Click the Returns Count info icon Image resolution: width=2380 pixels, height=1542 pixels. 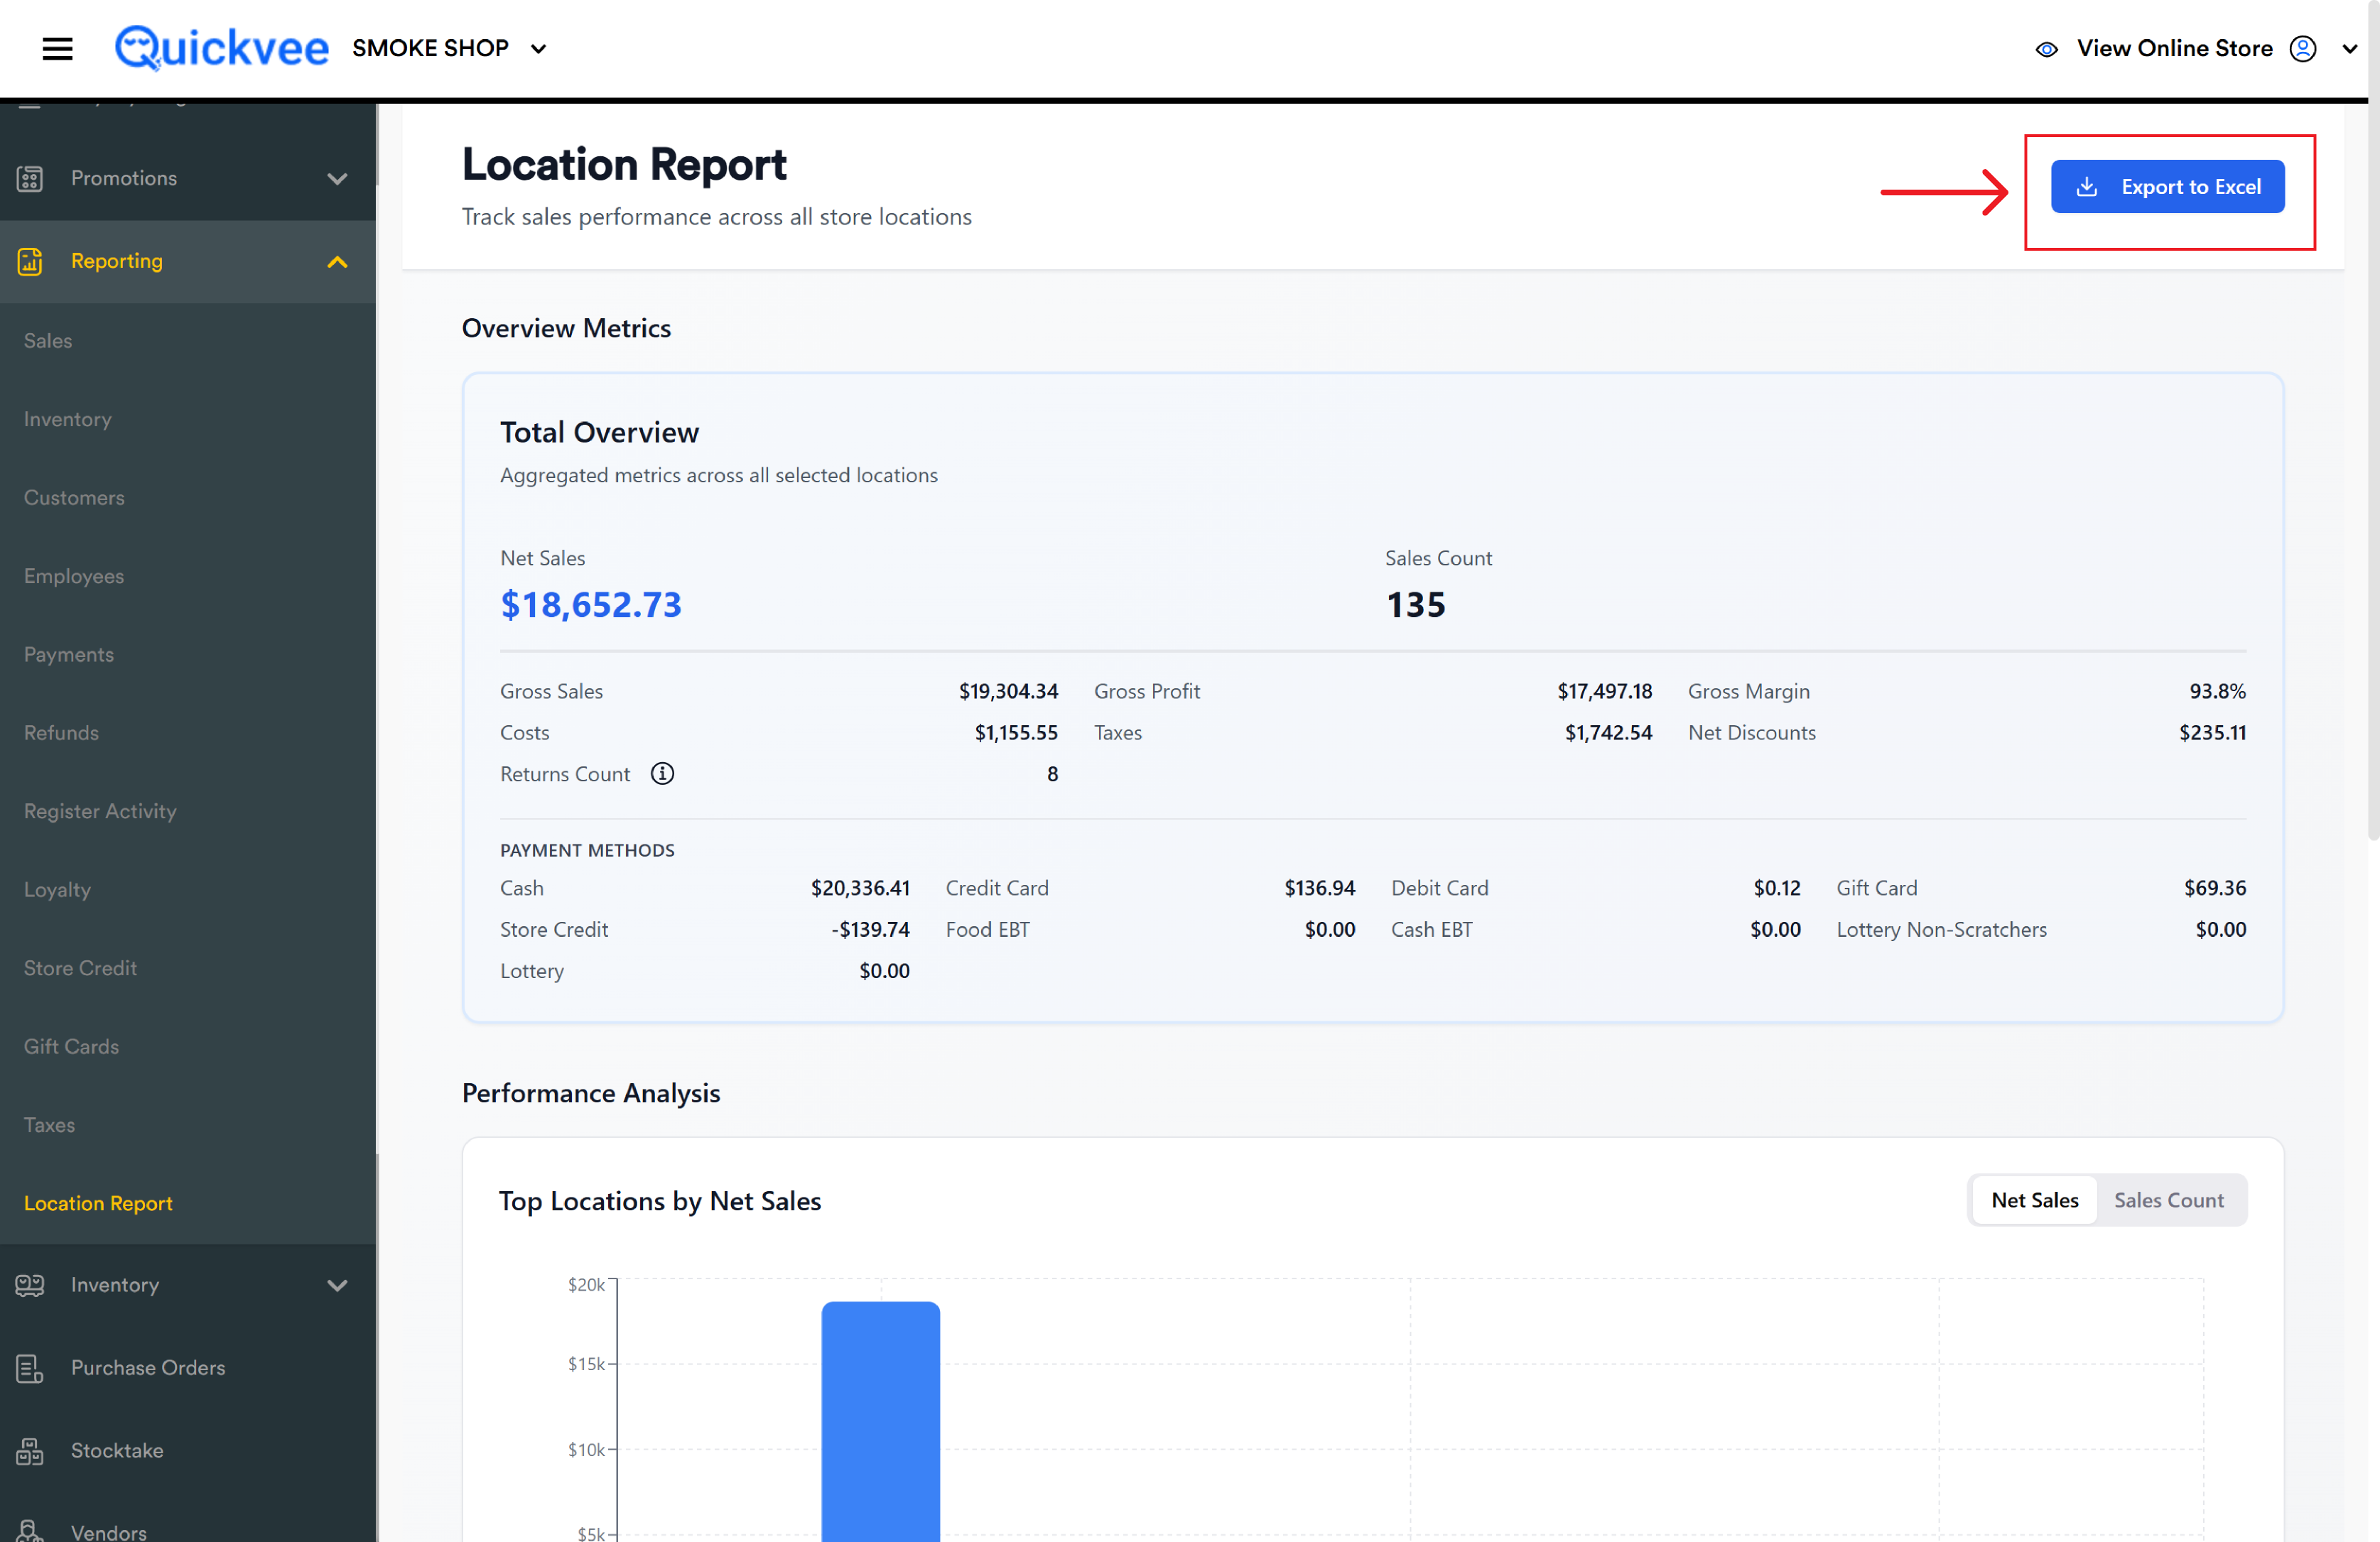(662, 774)
